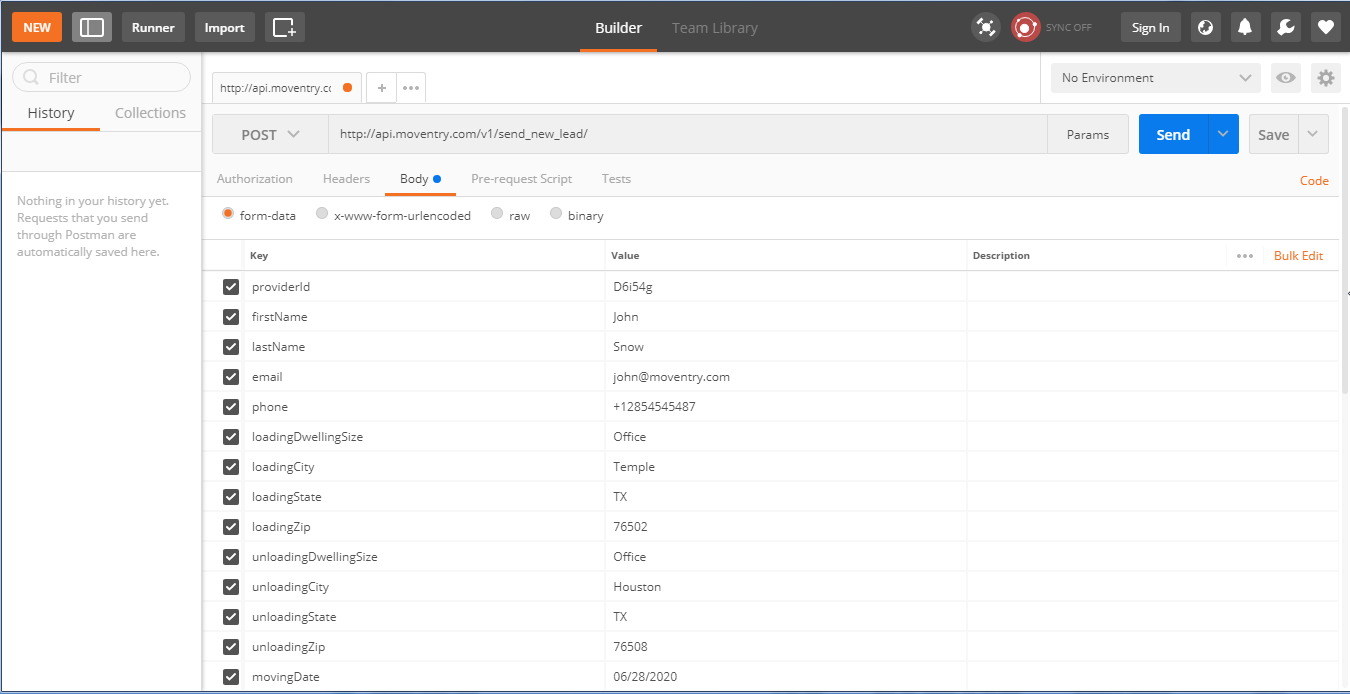The width and height of the screenshot is (1350, 694).
Task: Expand the Send button dropdown arrow
Action: (x=1222, y=133)
